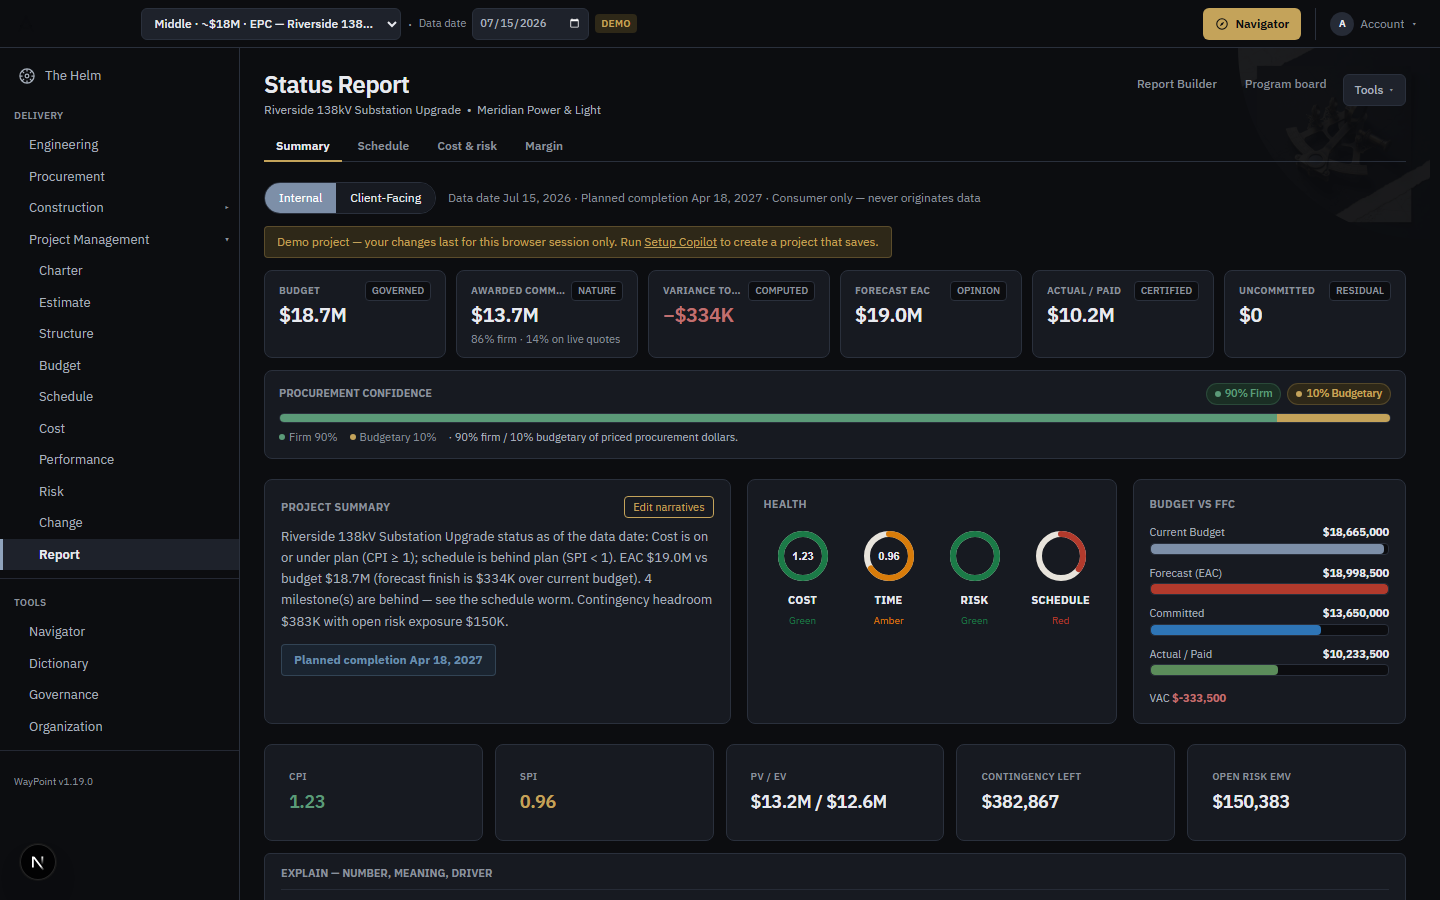This screenshot has width=1440, height=900.
Task: Click the 90% Firm badge
Action: [1243, 394]
